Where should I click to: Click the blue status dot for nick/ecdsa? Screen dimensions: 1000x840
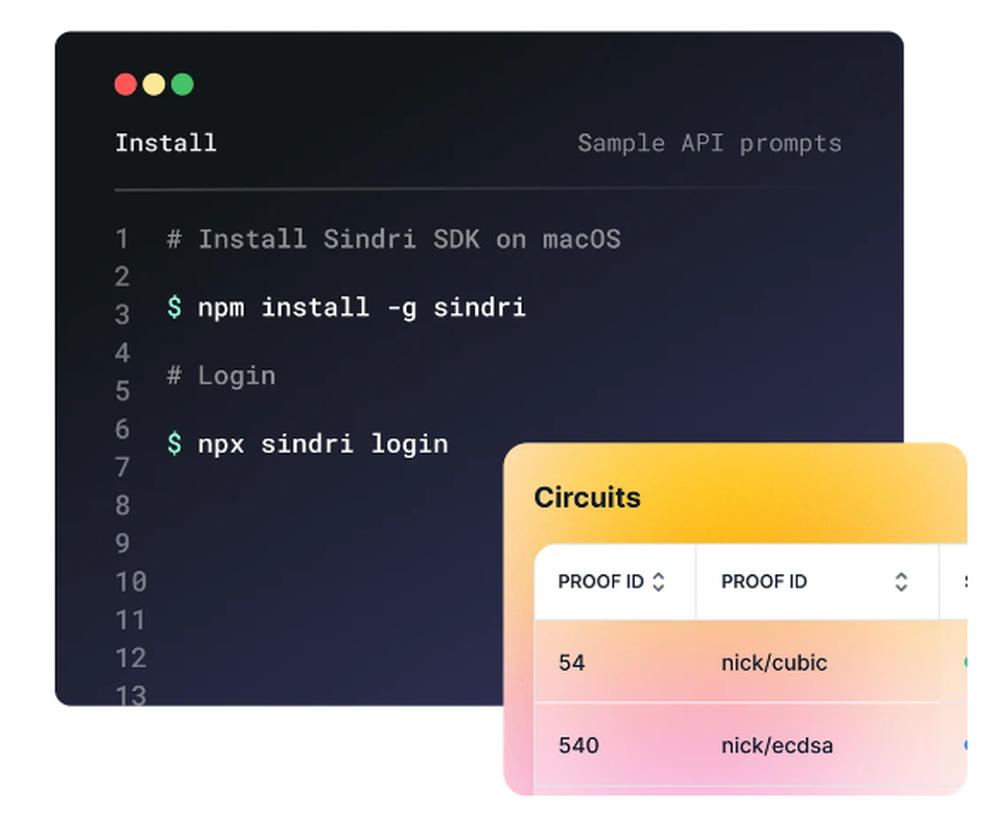(965, 745)
